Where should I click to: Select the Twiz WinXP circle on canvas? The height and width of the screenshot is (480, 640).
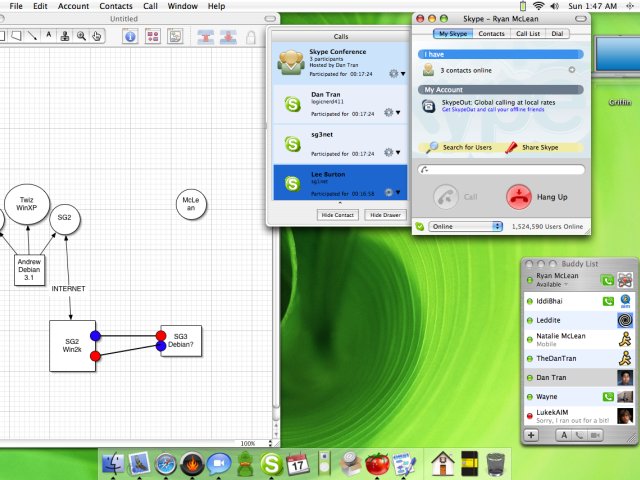pyautogui.click(x=27, y=204)
